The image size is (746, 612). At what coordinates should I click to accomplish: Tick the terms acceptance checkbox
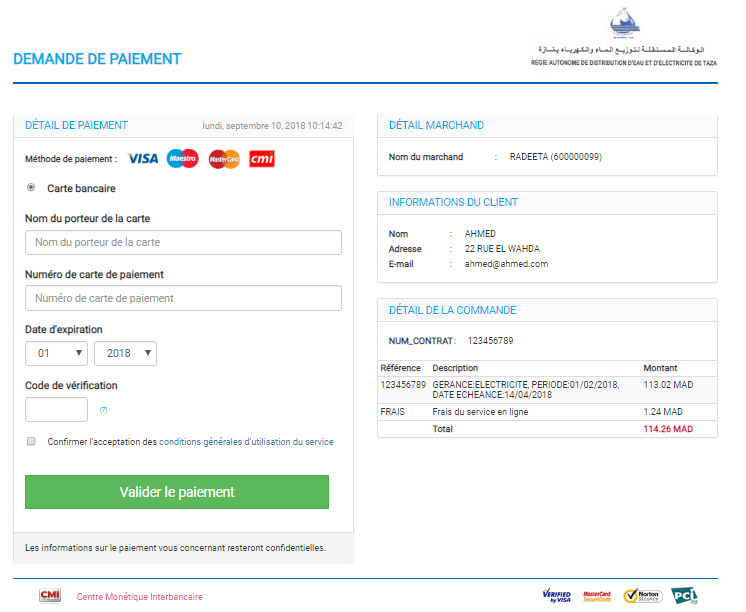pos(31,441)
